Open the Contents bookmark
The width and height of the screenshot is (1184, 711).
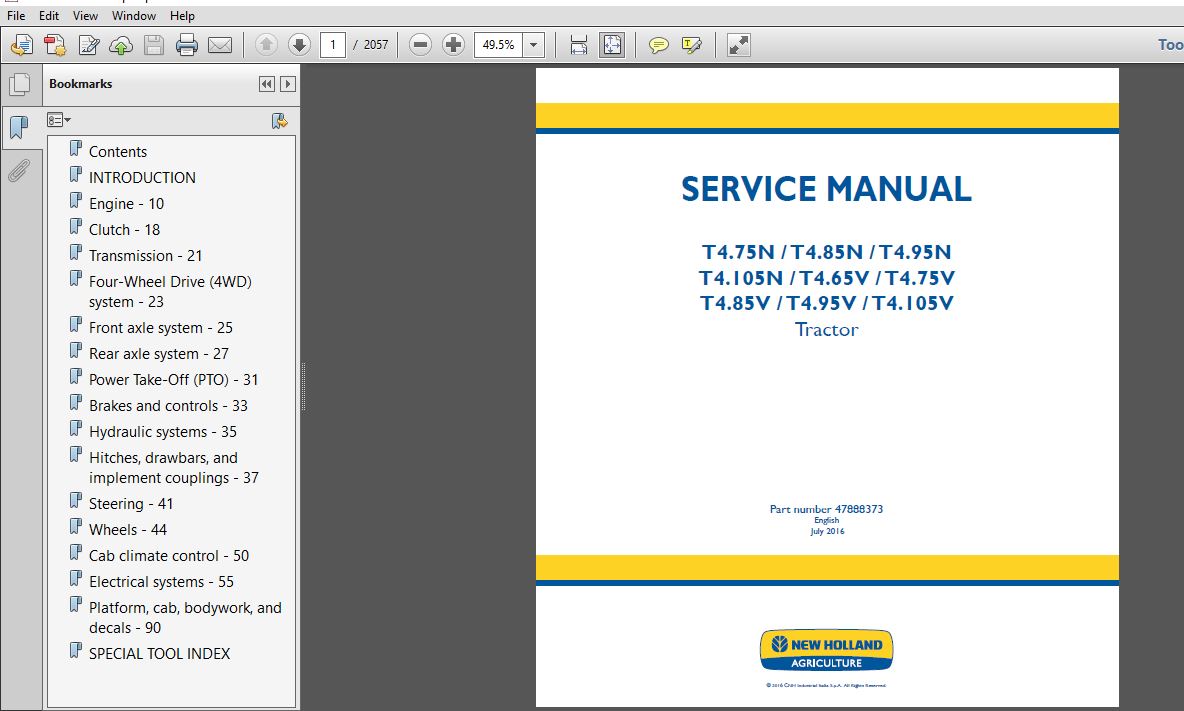tap(118, 152)
